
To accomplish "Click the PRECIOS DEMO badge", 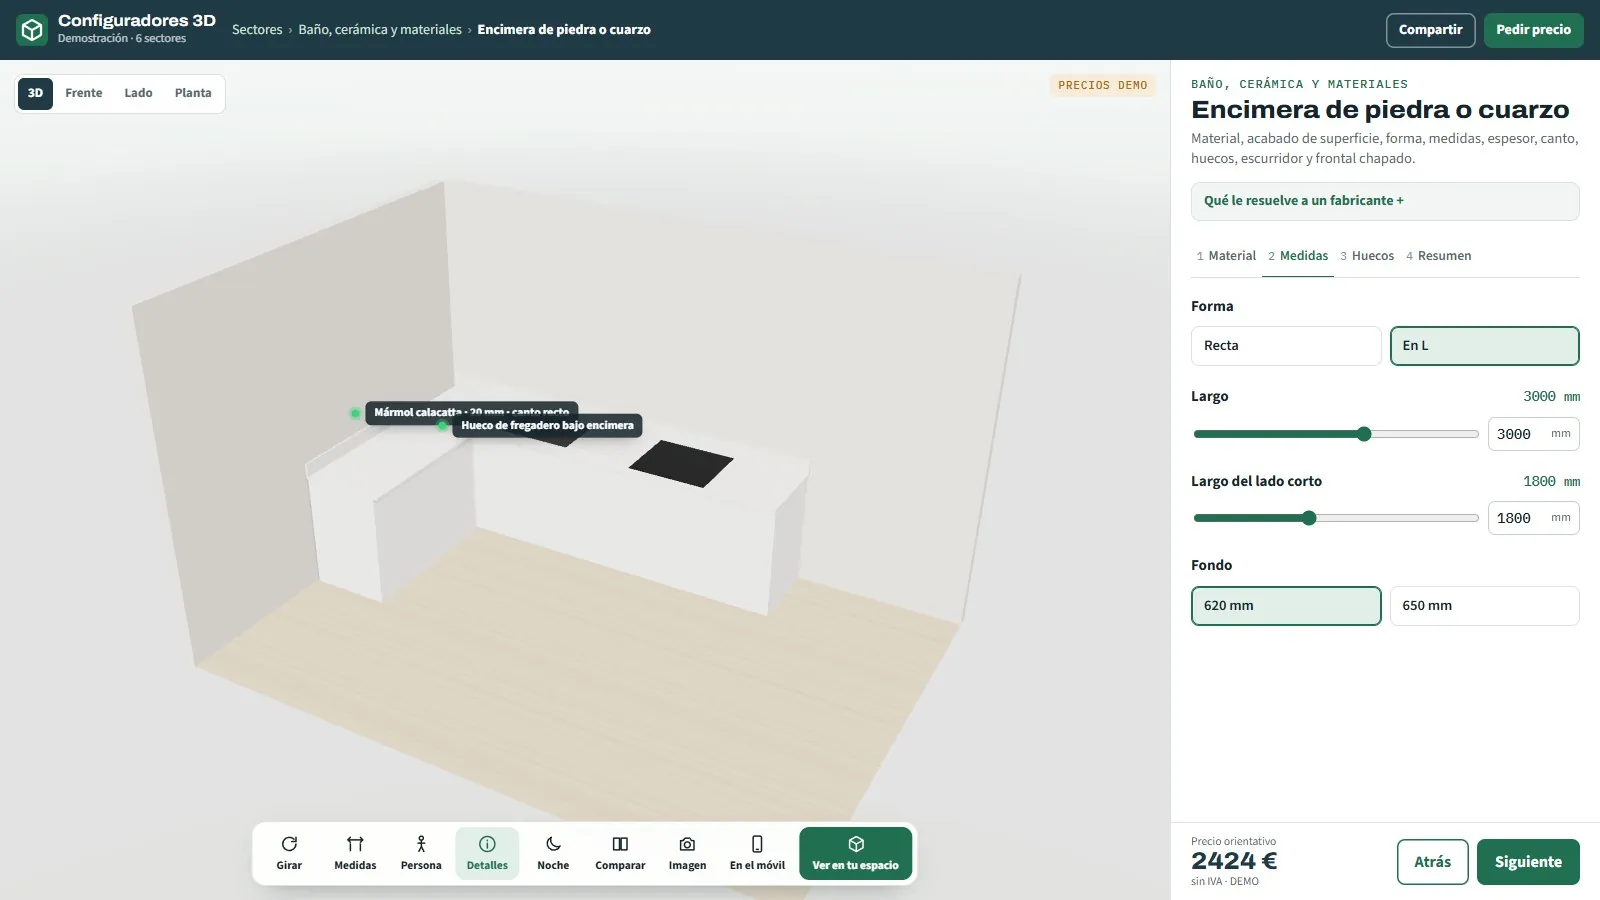I will (x=1102, y=86).
